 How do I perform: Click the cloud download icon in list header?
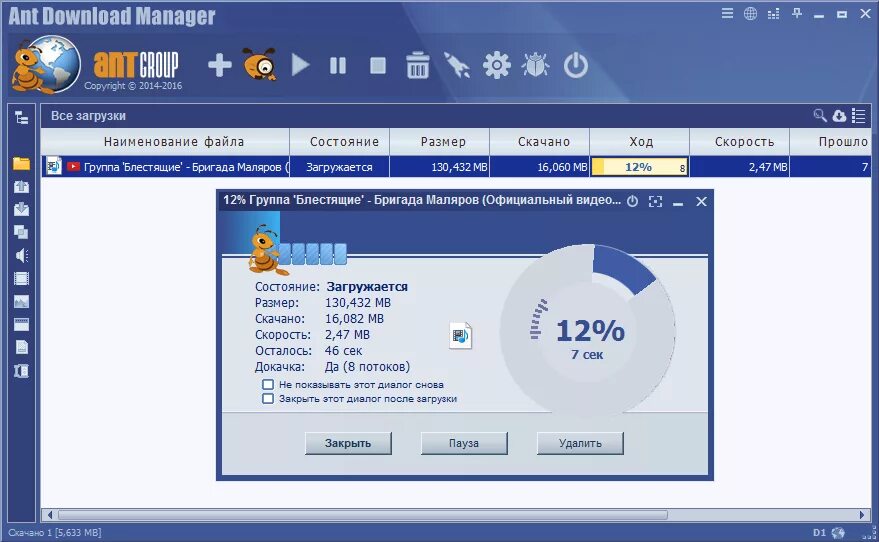click(839, 115)
